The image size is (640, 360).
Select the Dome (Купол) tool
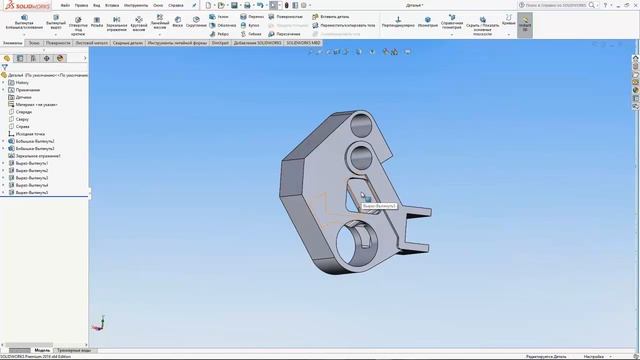(x=250, y=25)
